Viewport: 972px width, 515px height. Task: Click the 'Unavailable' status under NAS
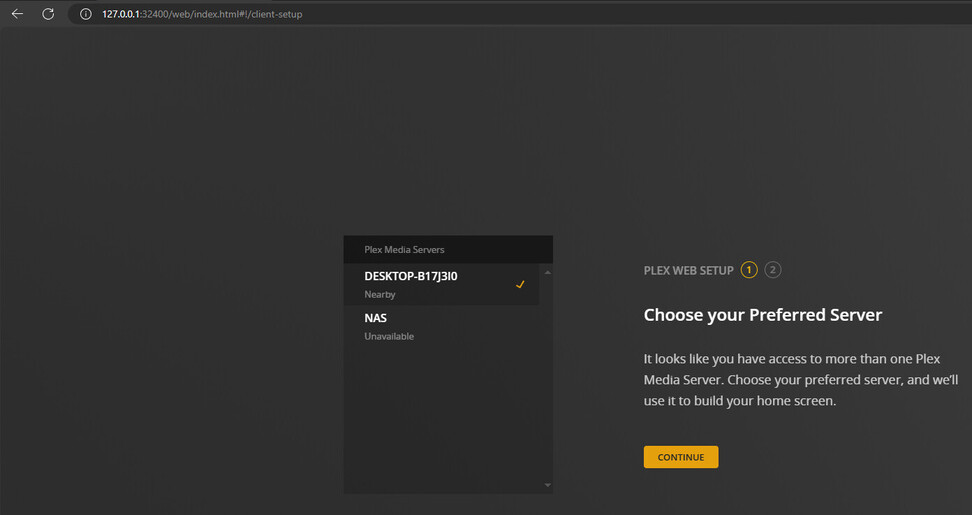389,337
